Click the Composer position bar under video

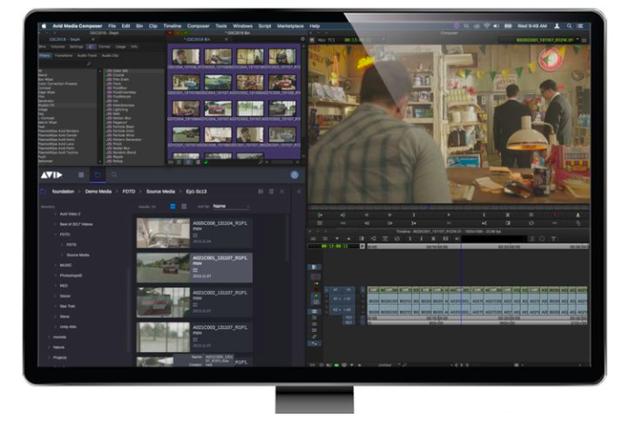(x=449, y=207)
